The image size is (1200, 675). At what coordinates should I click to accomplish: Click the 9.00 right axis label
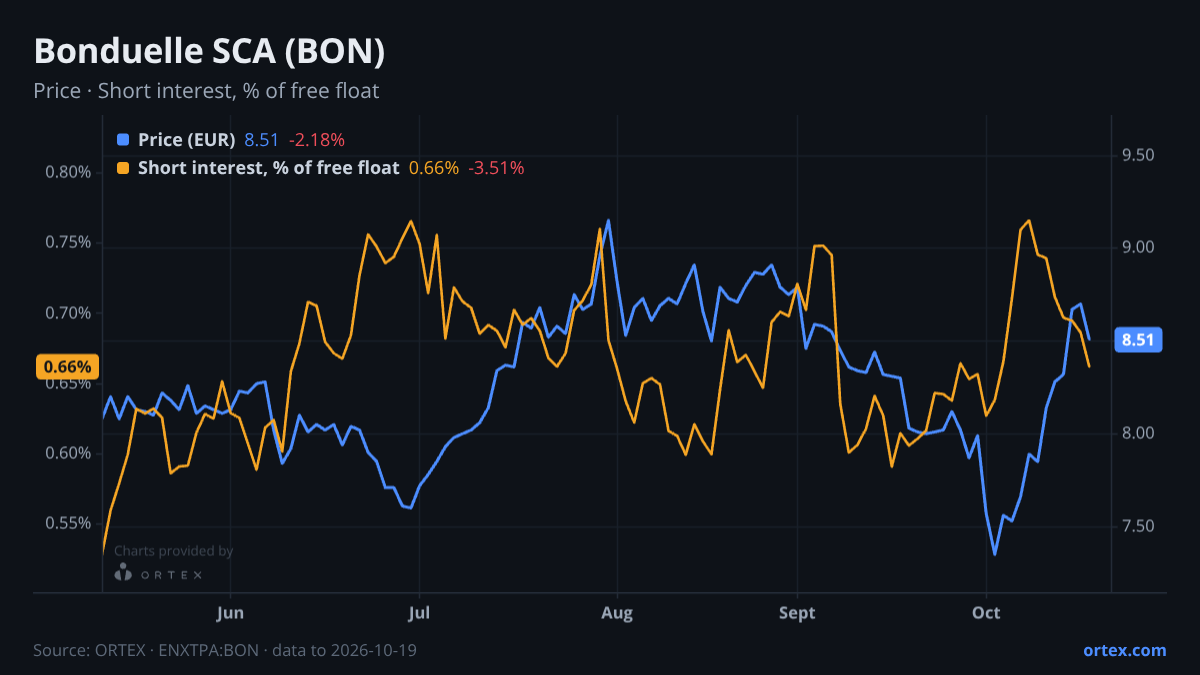(1138, 248)
